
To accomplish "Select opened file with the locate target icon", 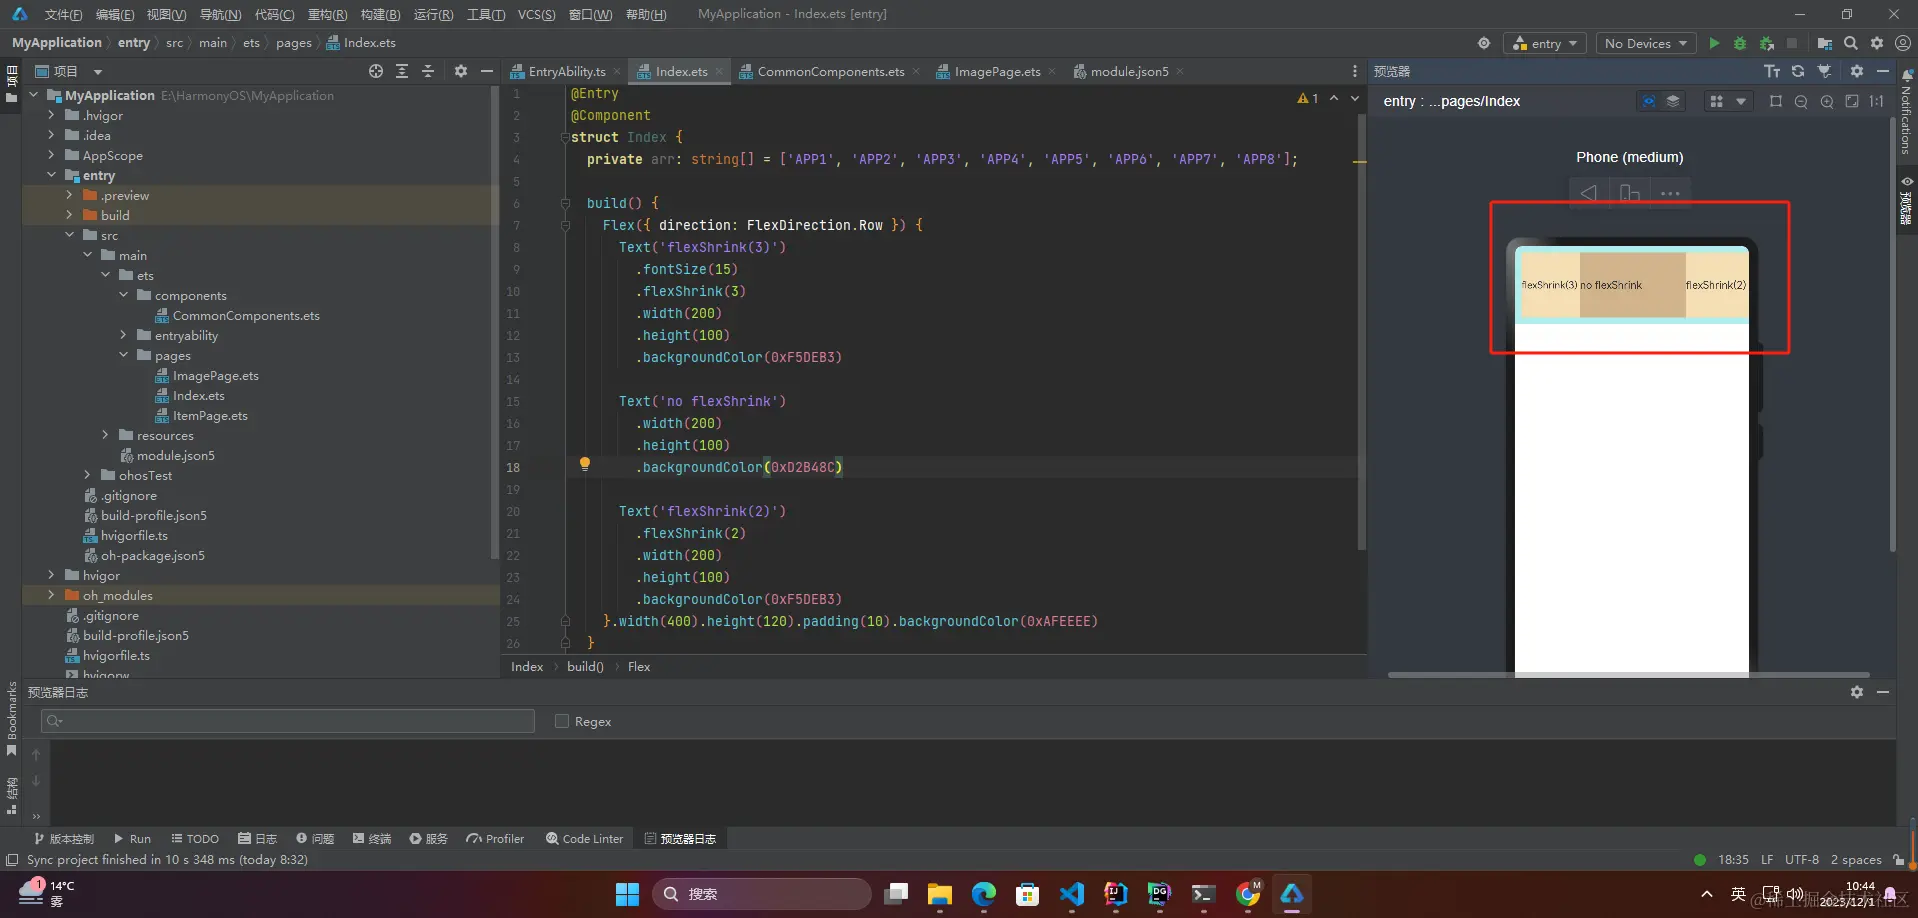I will coord(375,71).
